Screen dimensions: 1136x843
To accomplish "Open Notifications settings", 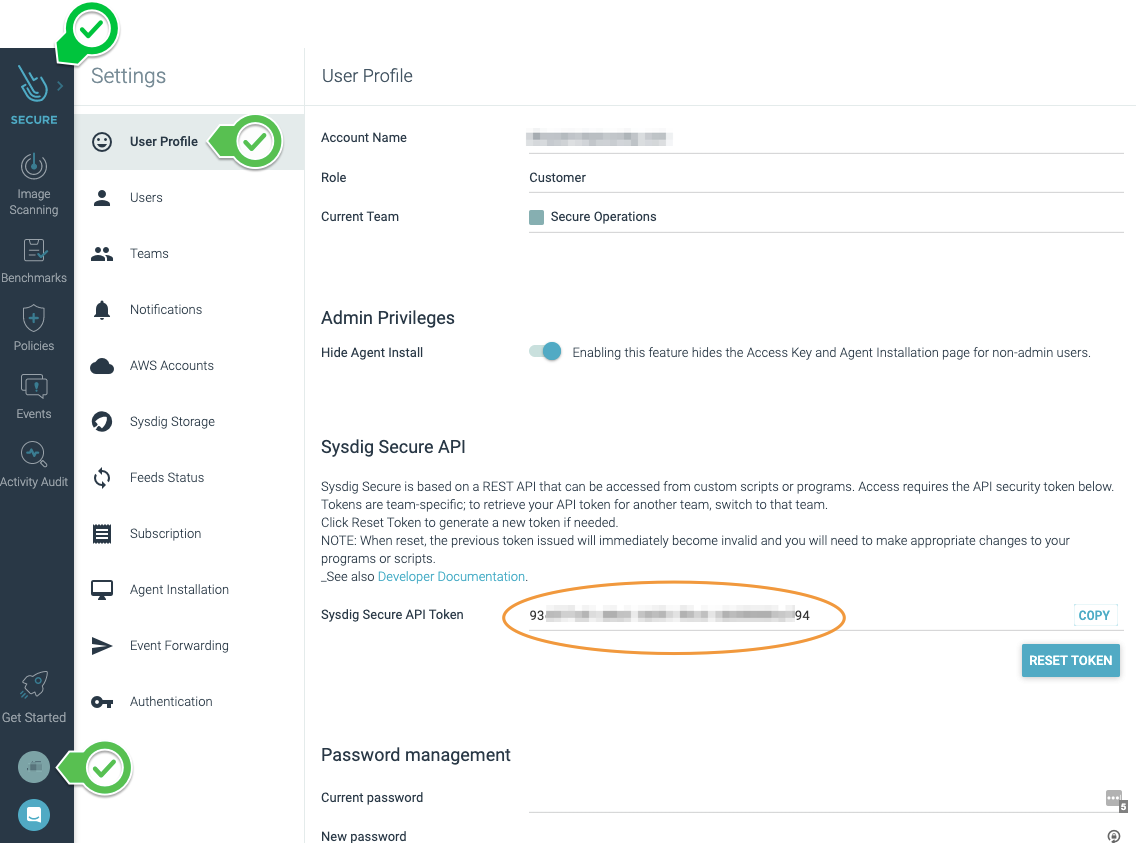I will tap(189, 310).
